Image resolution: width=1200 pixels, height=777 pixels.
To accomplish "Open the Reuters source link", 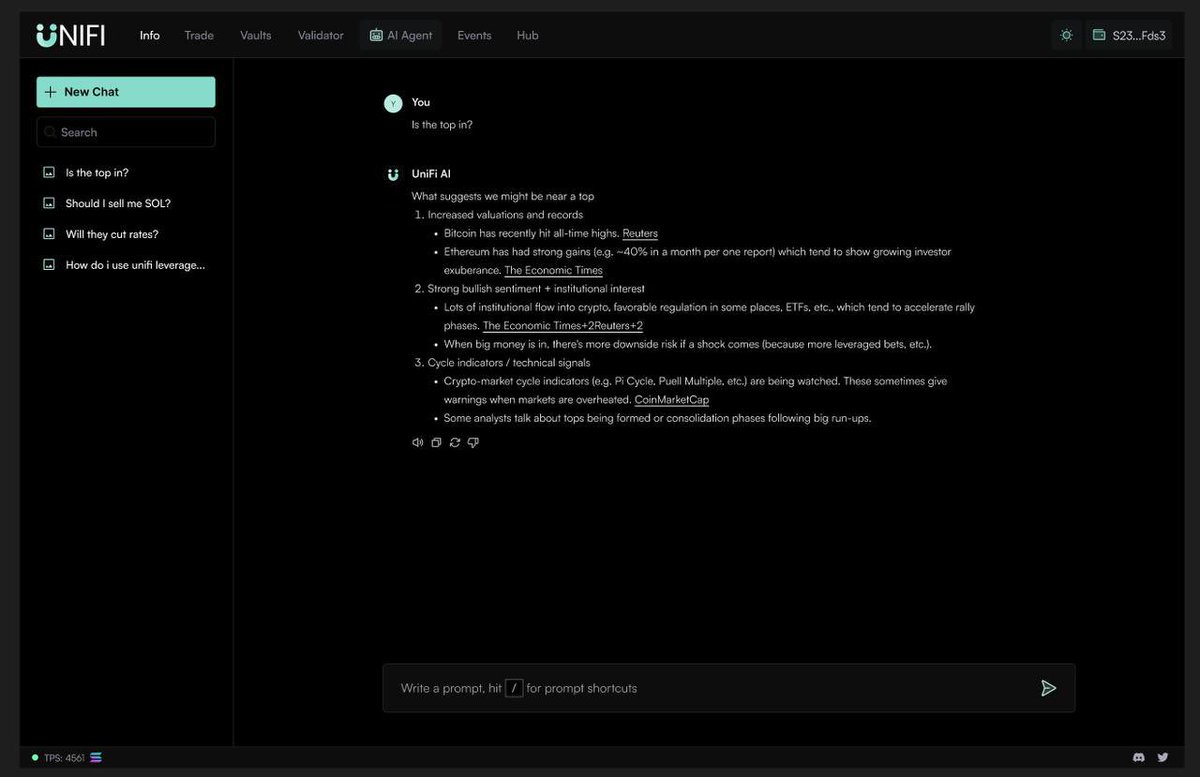I will tap(640, 233).
